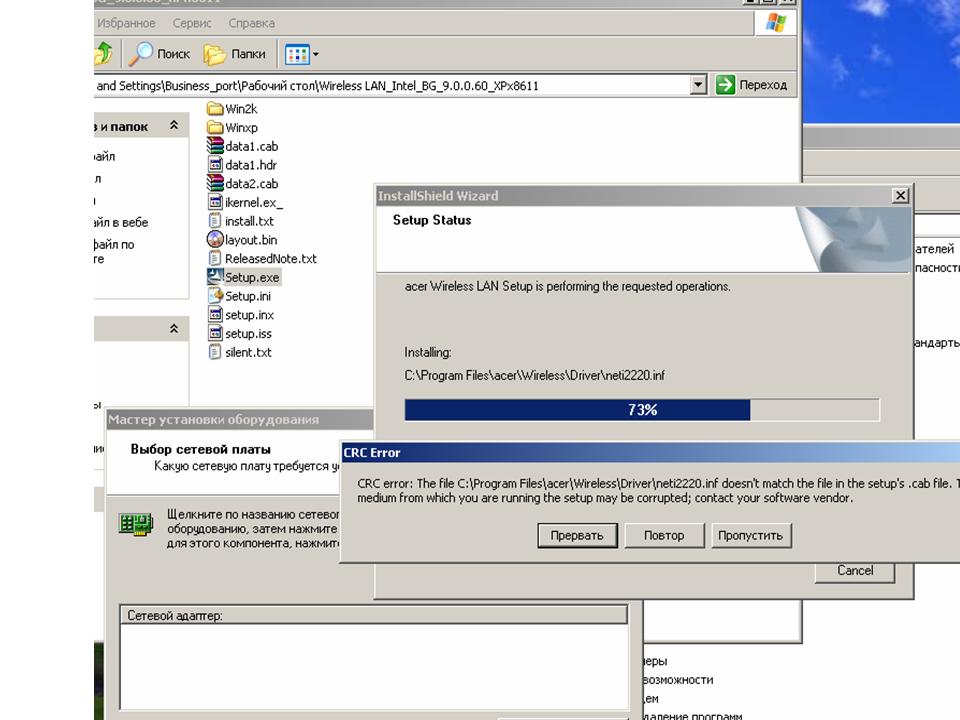Viewport: 960px width, 720px height.
Task: Open the Избранное menu
Action: 126,23
